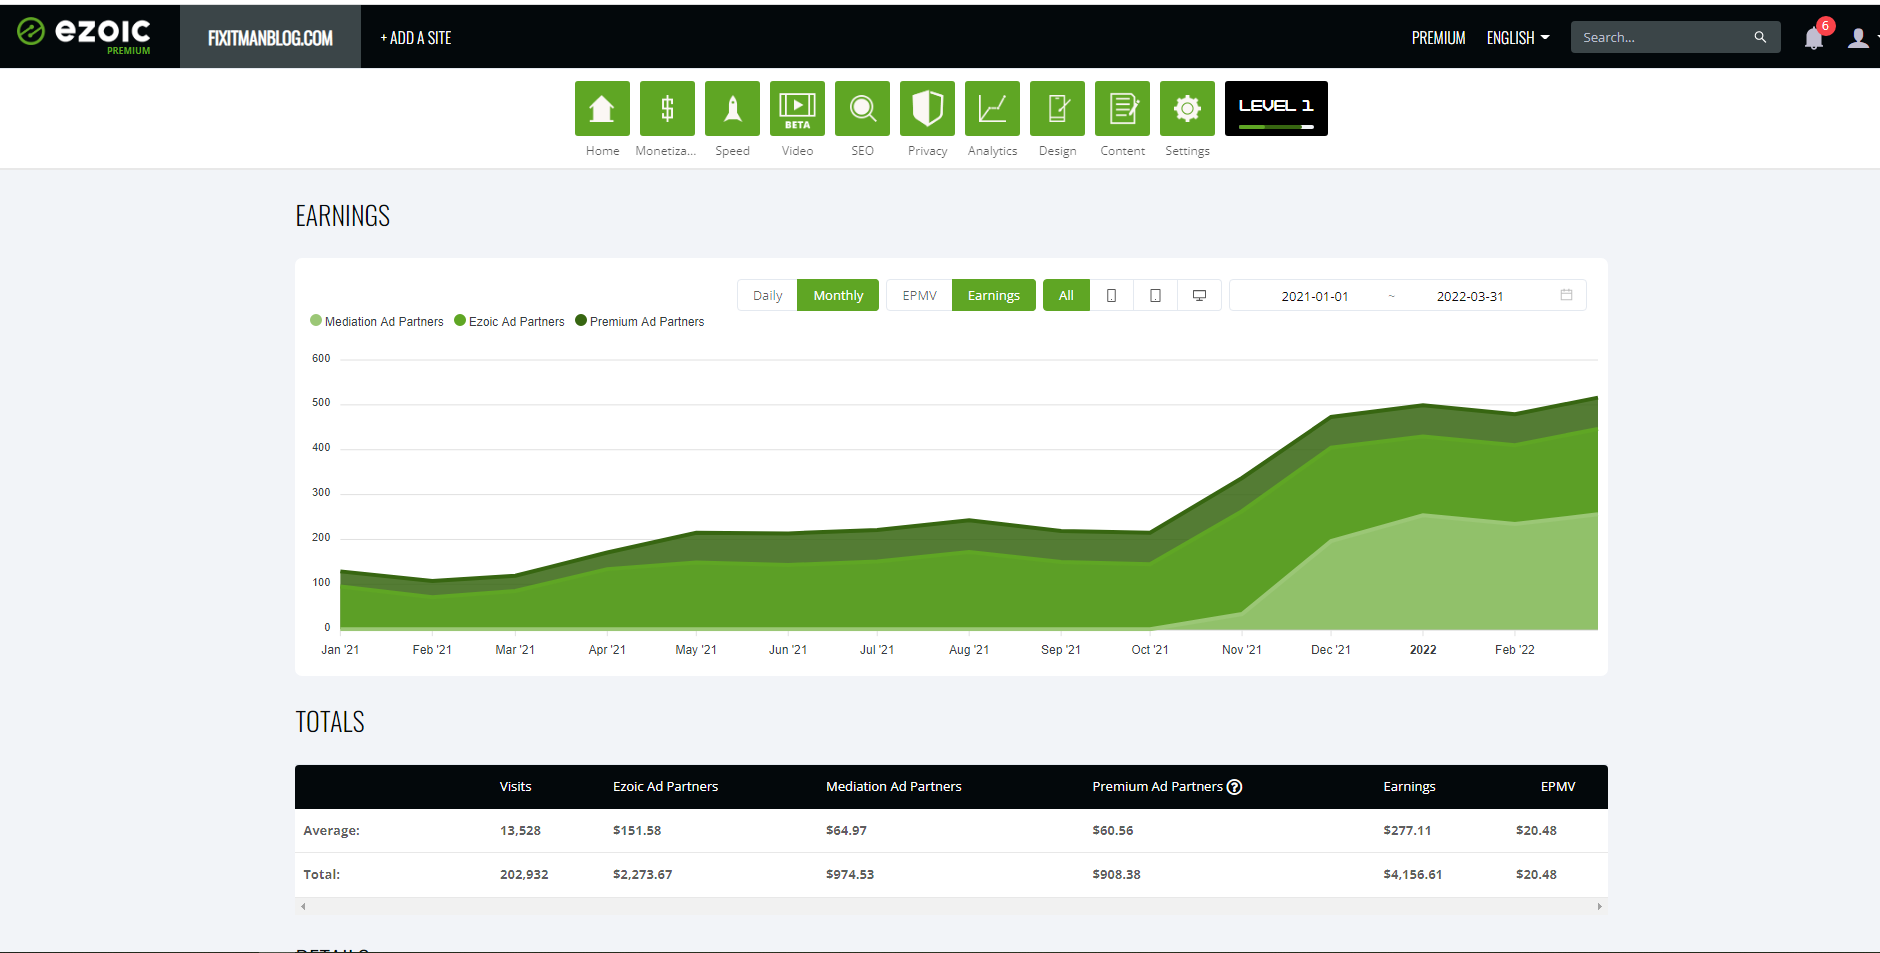This screenshot has width=1880, height=953.
Task: Click the Mediation Ad Partners column header
Action: pos(894,787)
